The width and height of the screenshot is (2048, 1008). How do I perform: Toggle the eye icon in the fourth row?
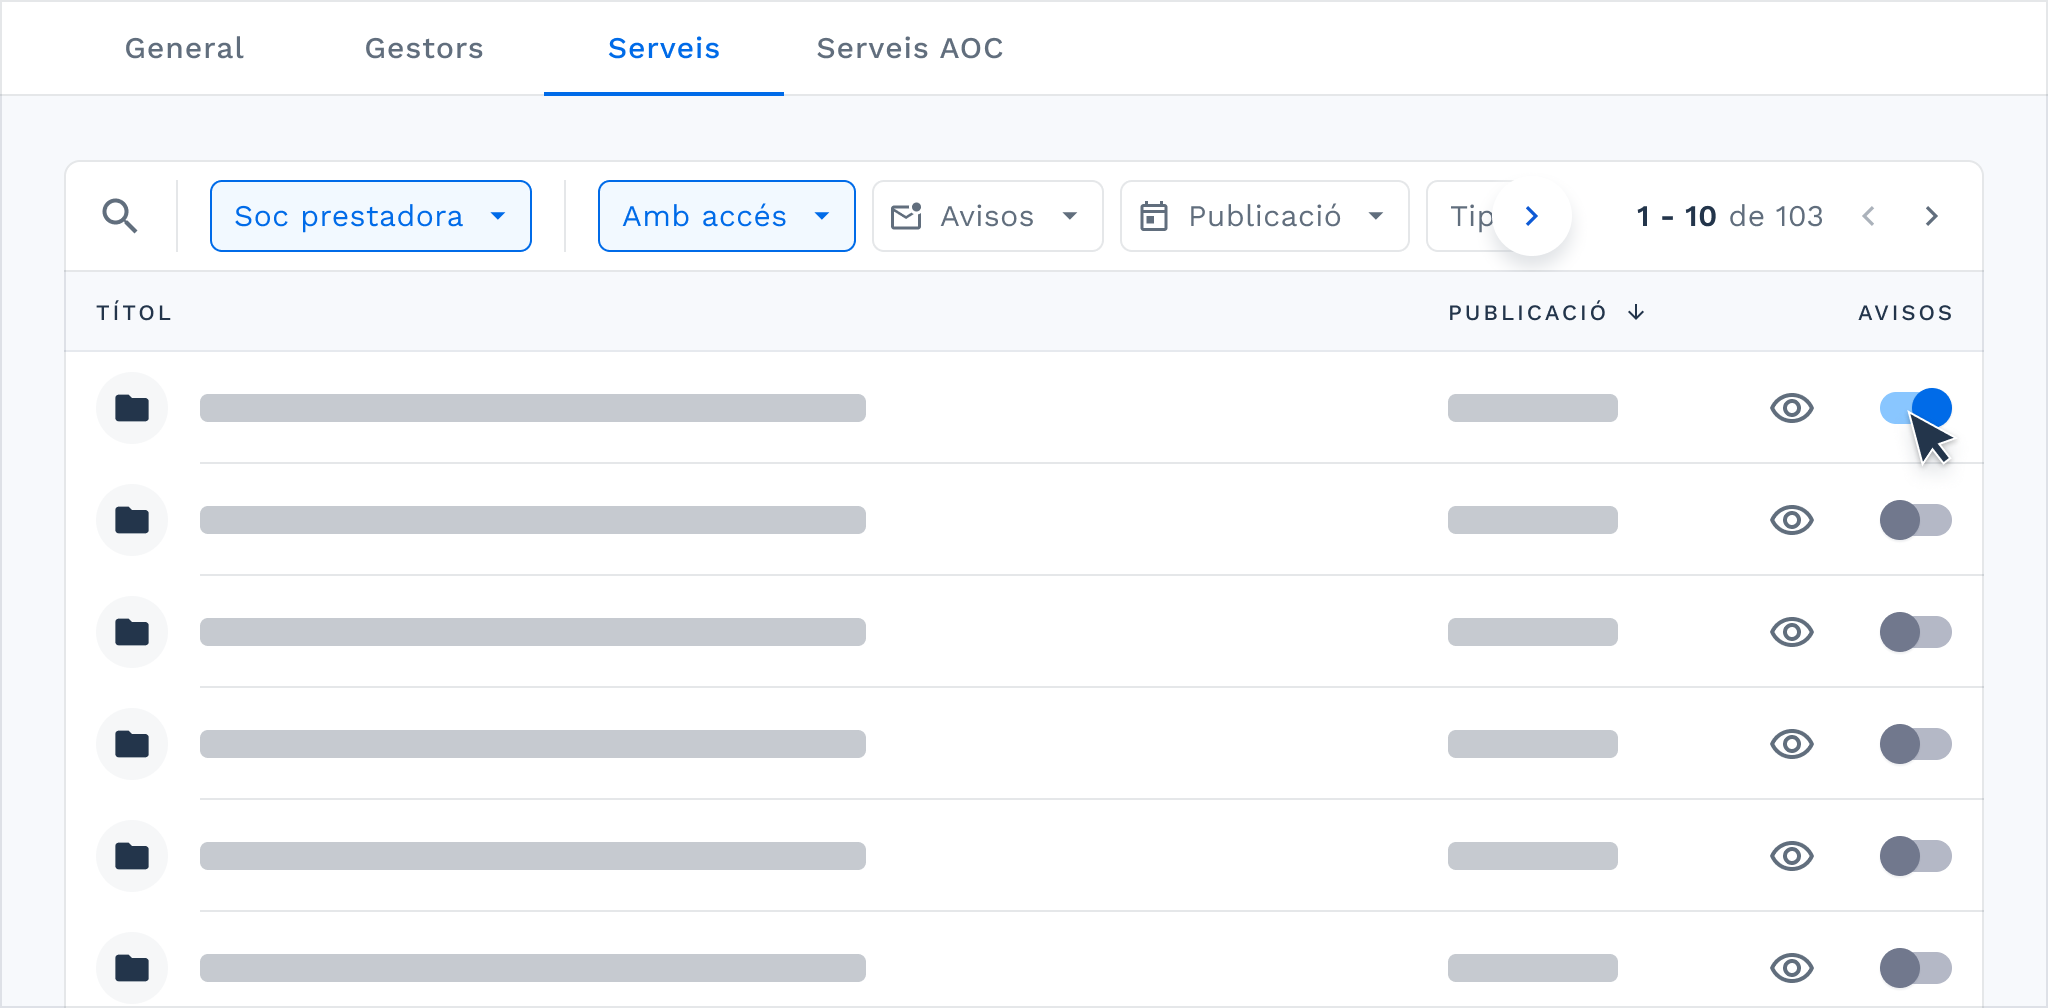[x=1792, y=744]
